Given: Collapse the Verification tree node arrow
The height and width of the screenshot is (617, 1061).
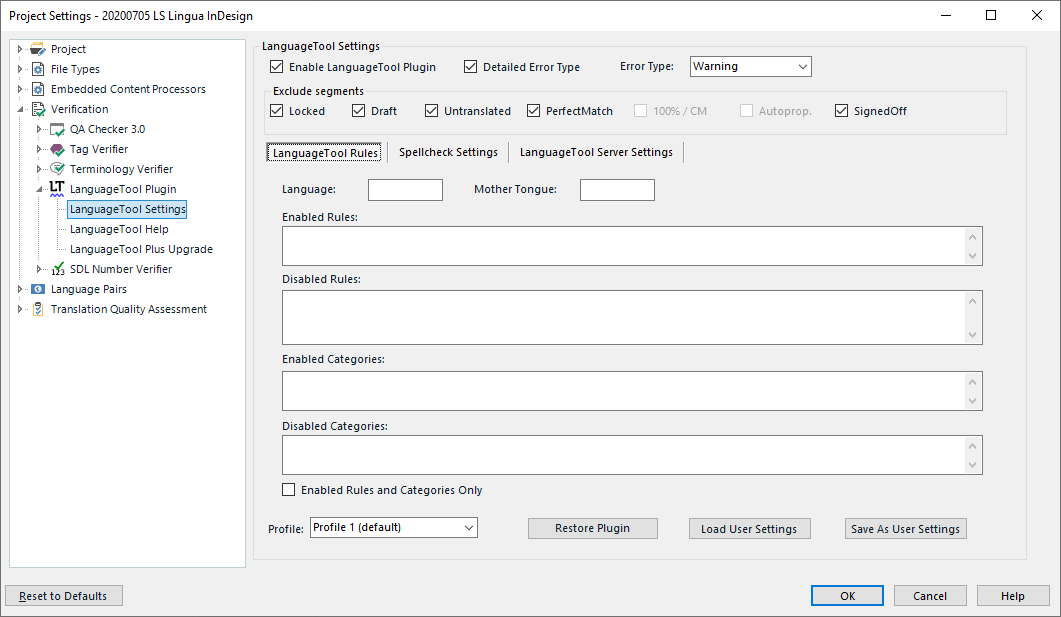Looking at the screenshot, I should tap(20, 110).
